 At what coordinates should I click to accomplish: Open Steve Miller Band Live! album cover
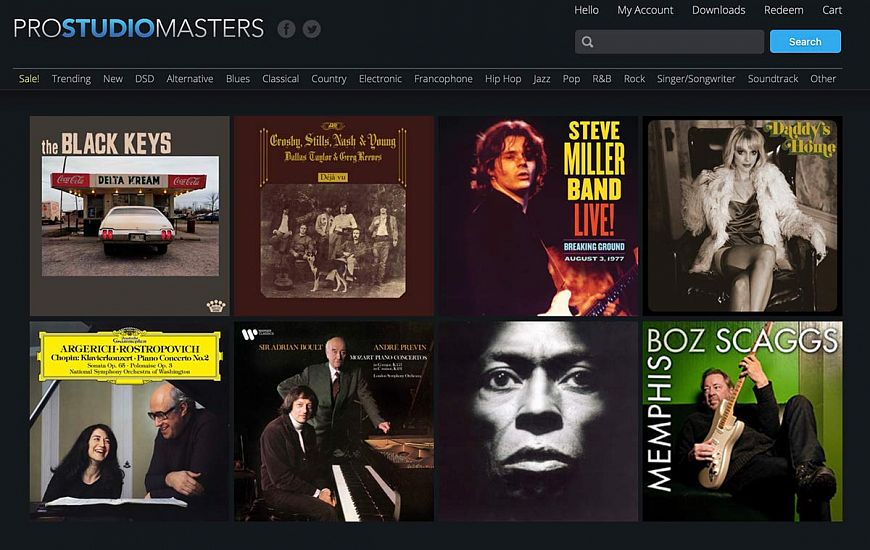point(538,216)
